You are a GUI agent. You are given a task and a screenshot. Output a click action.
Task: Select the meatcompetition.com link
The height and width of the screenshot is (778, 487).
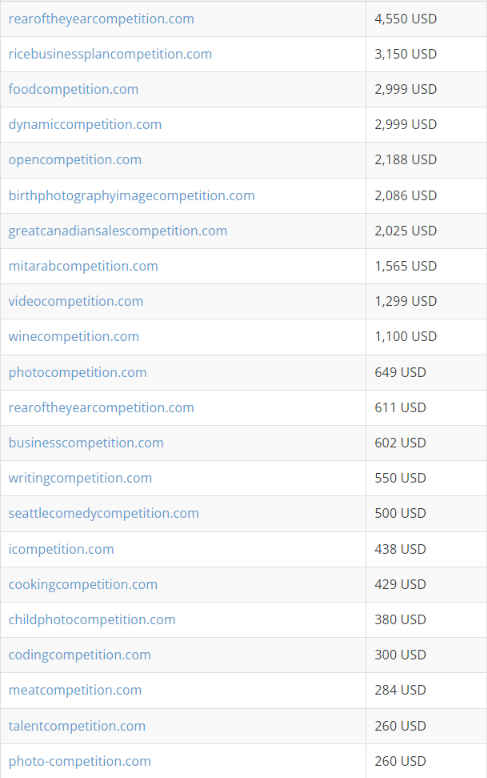[75, 690]
